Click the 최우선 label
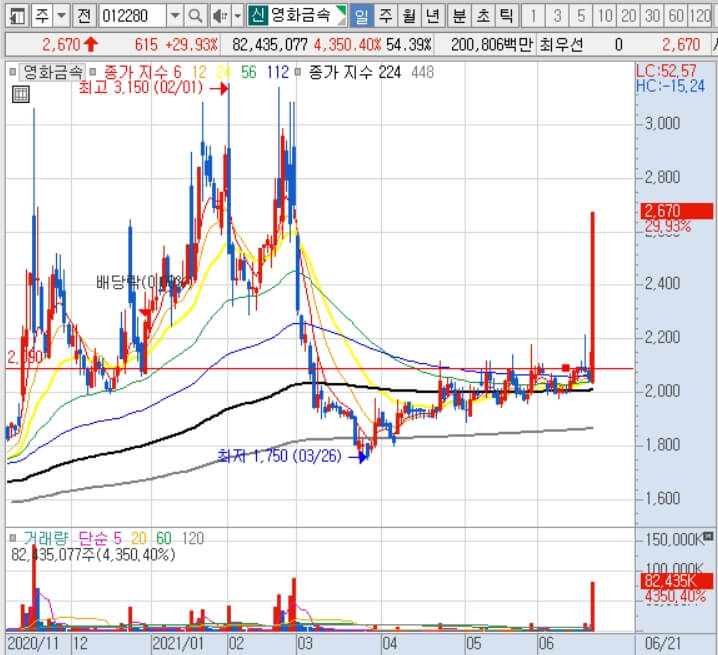The width and height of the screenshot is (718, 655). click(560, 45)
